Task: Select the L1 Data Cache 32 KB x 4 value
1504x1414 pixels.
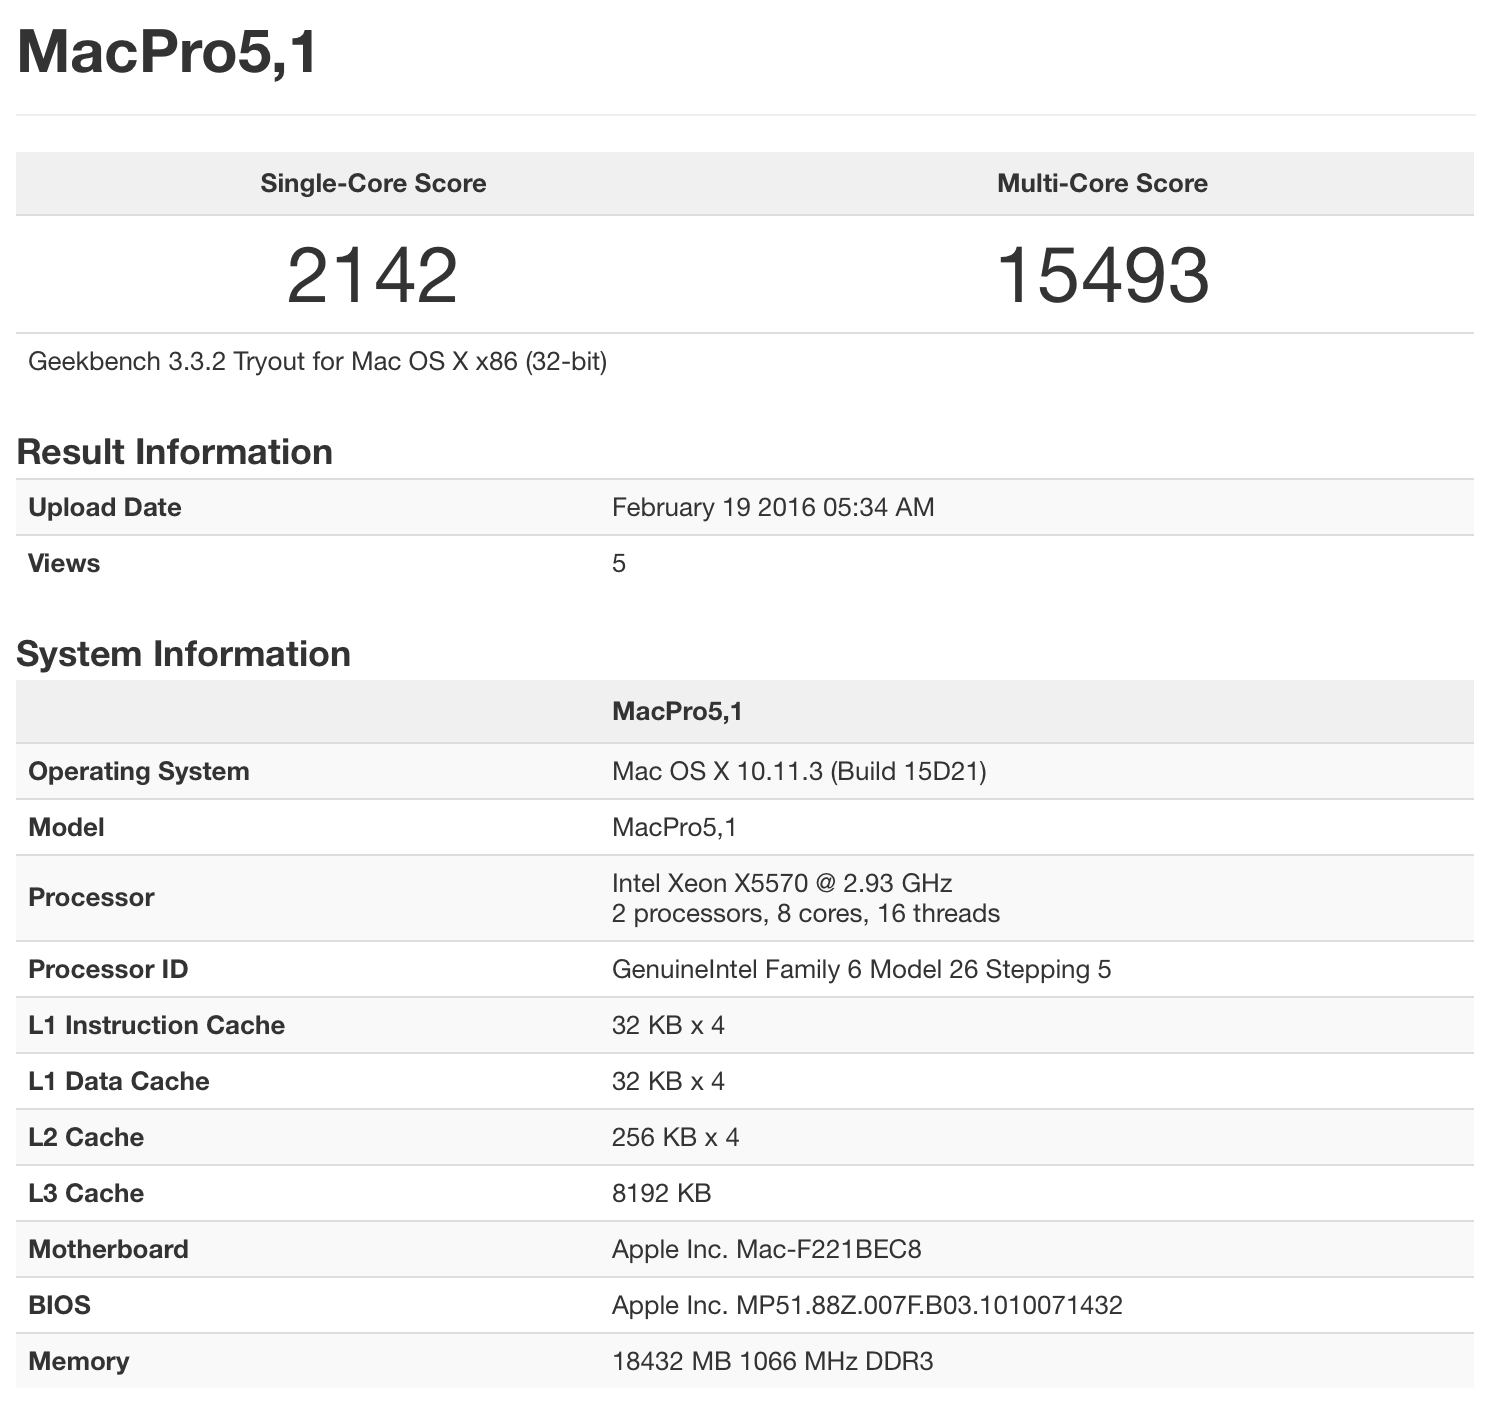Action: 668,1081
